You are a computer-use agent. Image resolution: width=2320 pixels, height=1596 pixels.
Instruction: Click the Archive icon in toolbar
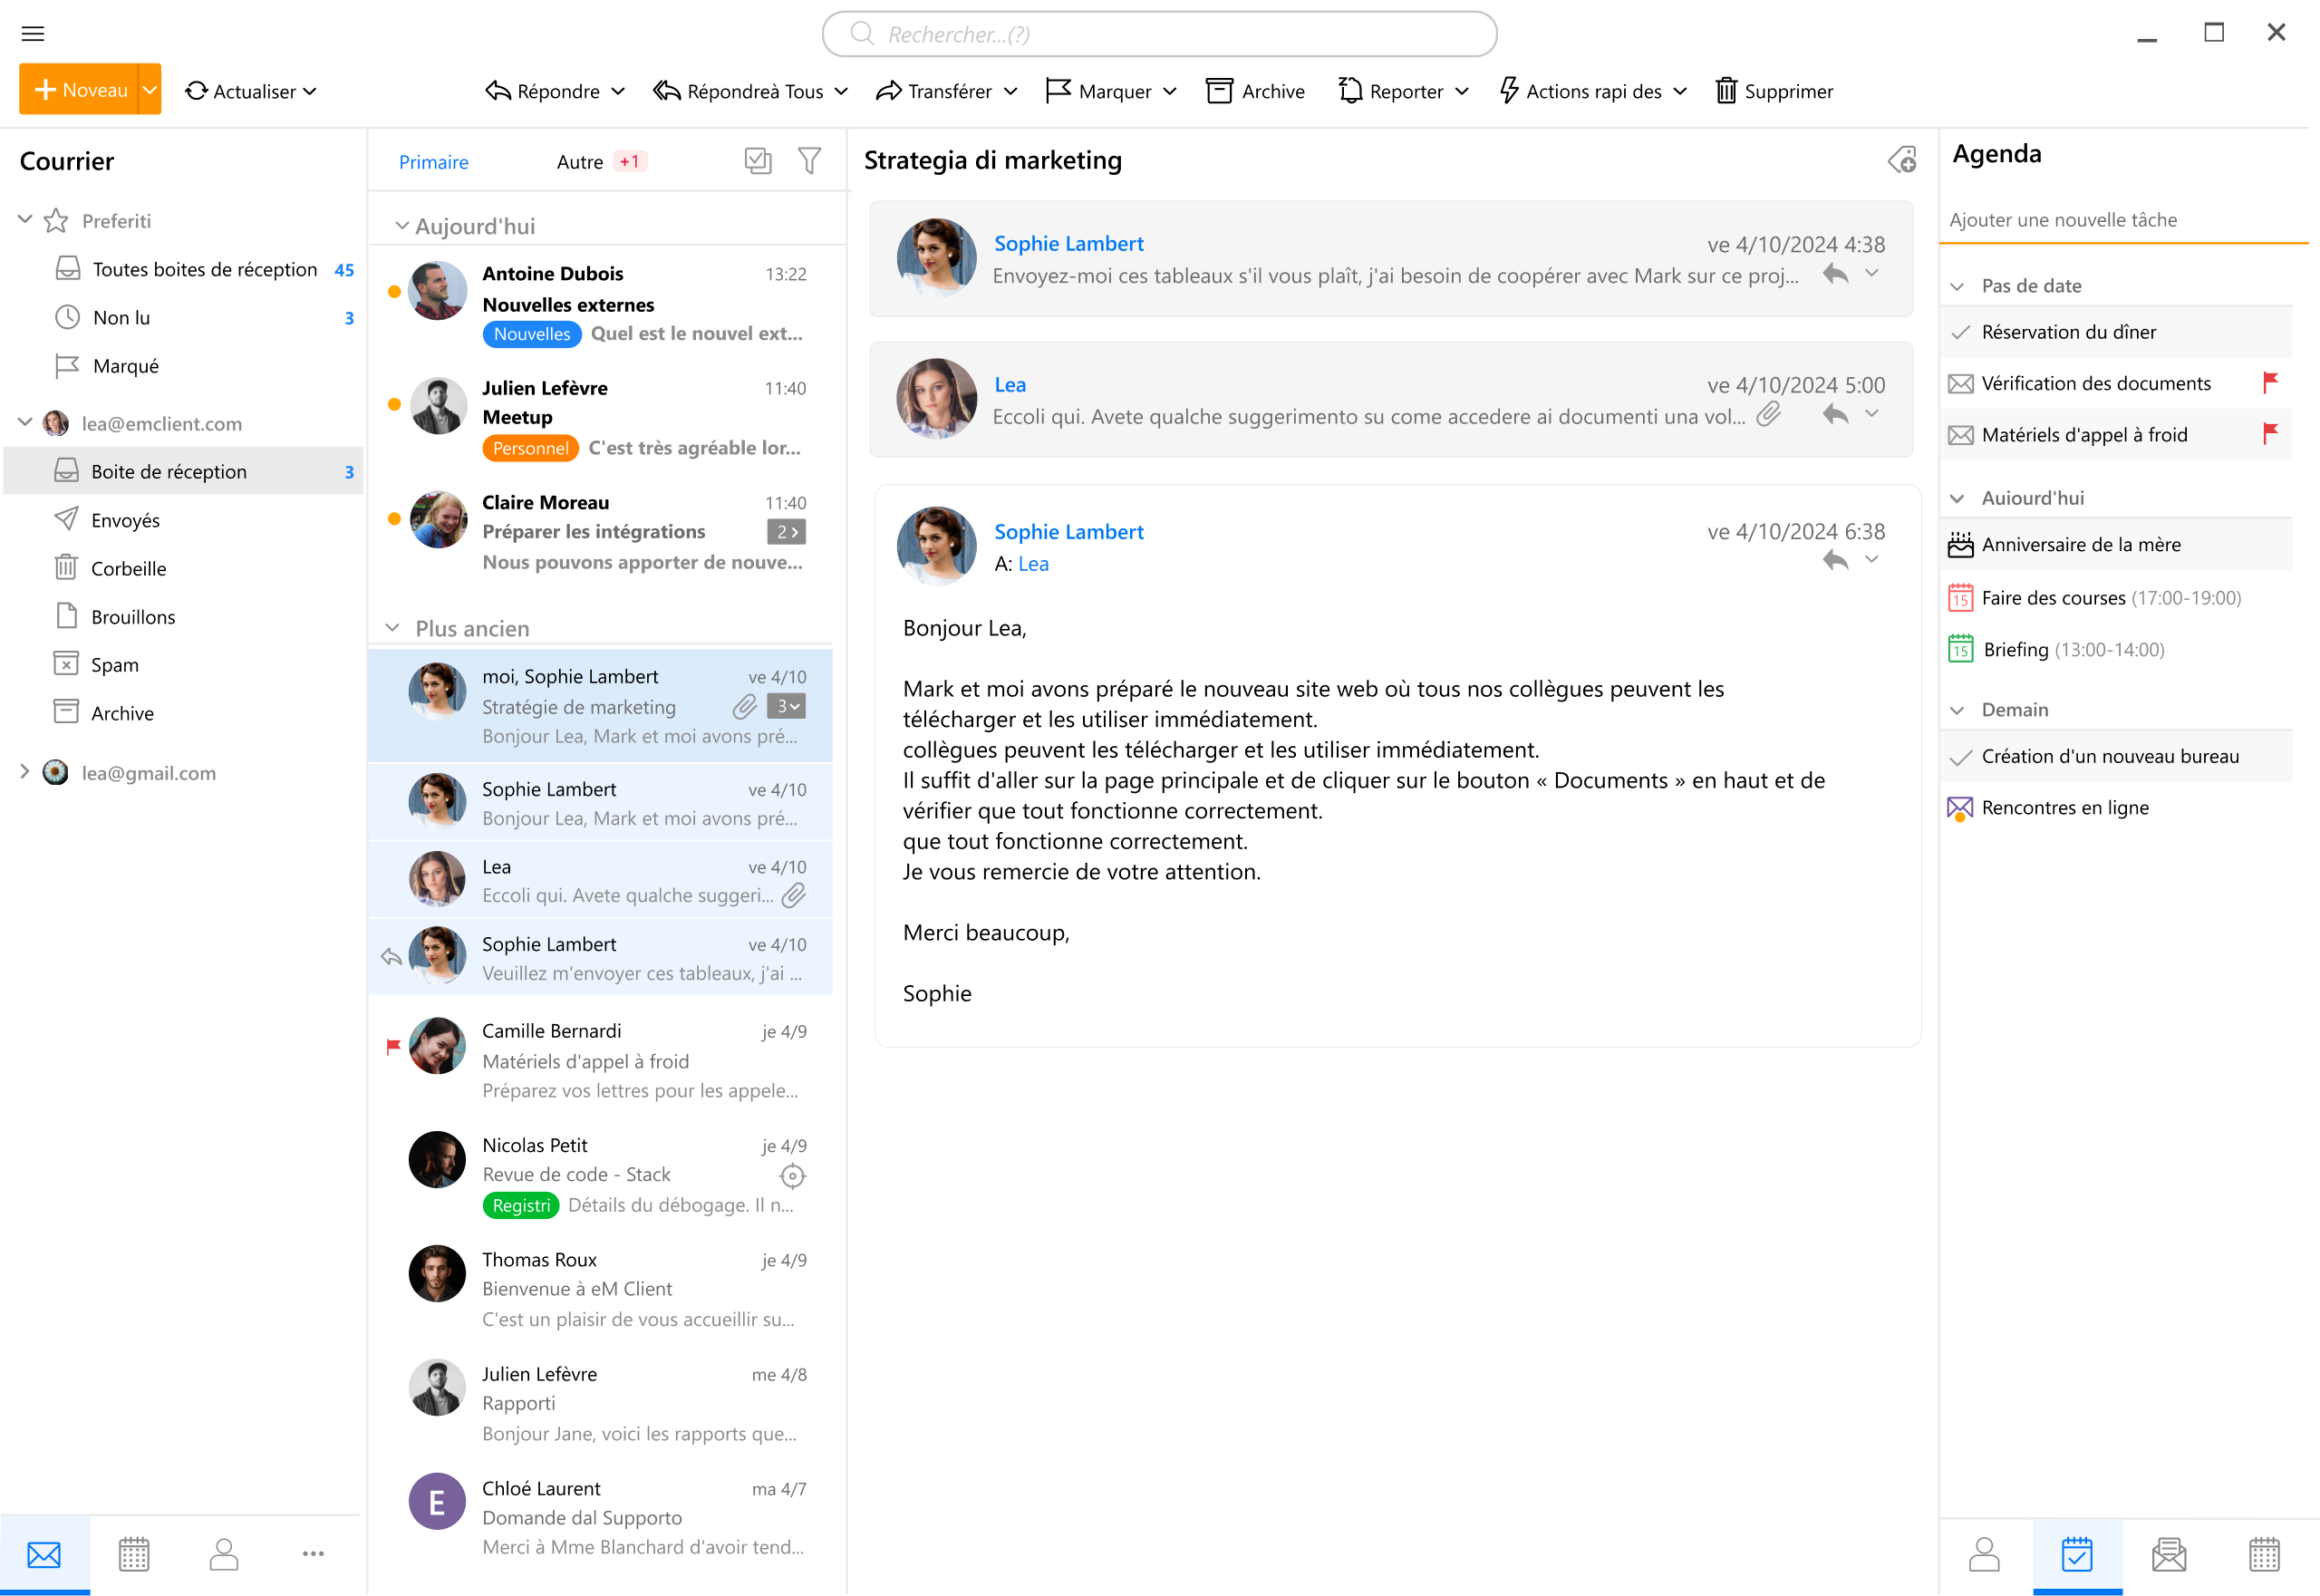pyautogui.click(x=1220, y=90)
